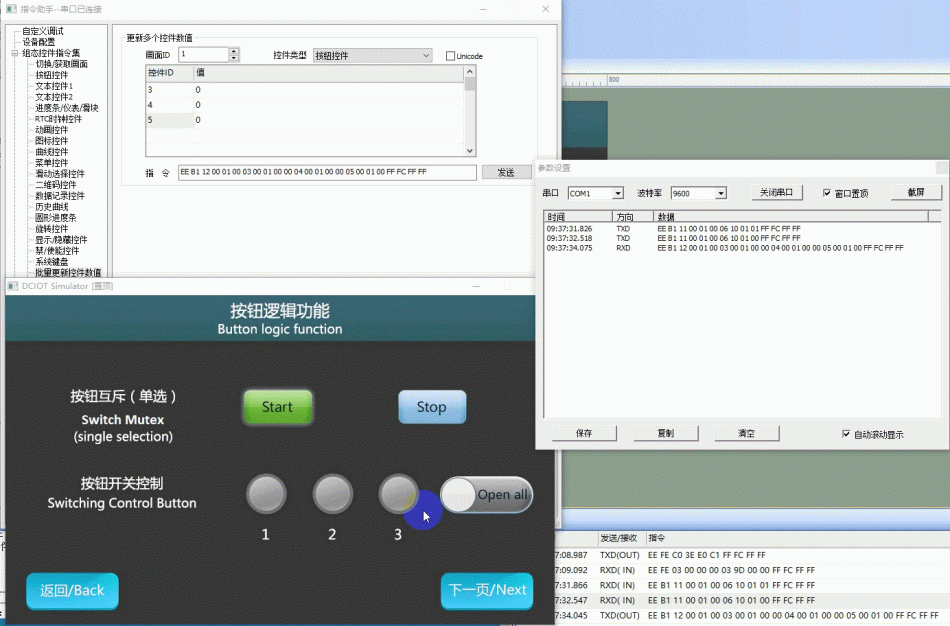Toggle 窗口置顶 checkbox
Screen dimensions: 950x626
827,193
